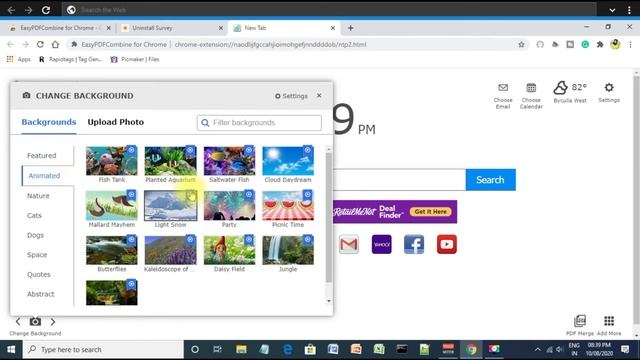Choose the Saltwater Fish background thumbnail
This screenshot has width=640, height=360.
[x=229, y=160]
